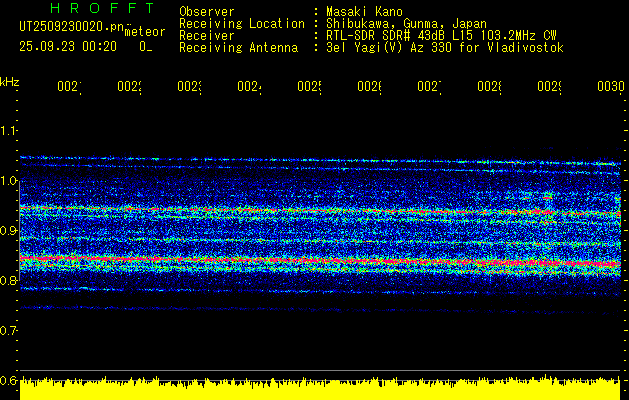Click the Receiving Location label

tap(242, 24)
